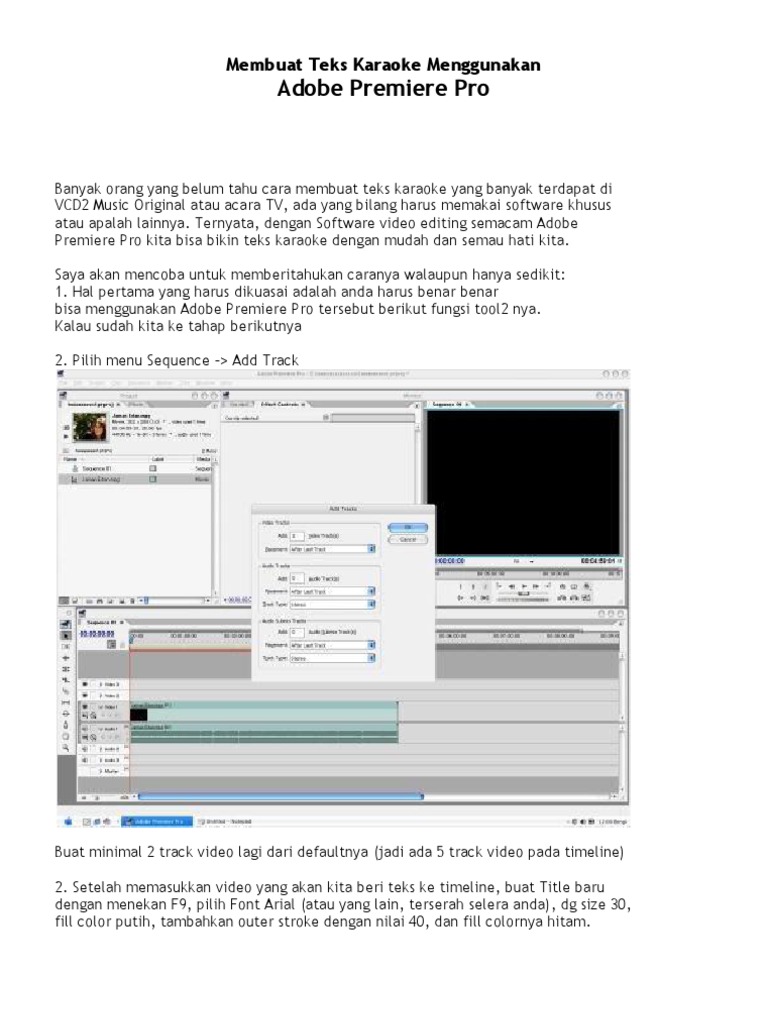Select the Rate Stretch tool
This screenshot has height=1024, width=768.
click(66, 679)
